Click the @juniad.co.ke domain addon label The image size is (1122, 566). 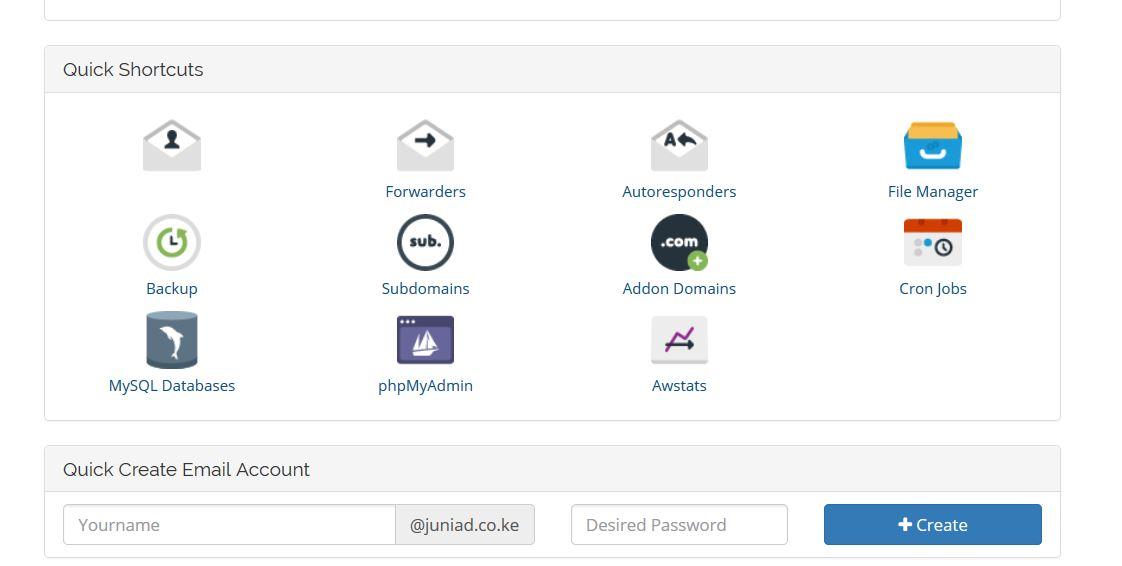tap(465, 525)
